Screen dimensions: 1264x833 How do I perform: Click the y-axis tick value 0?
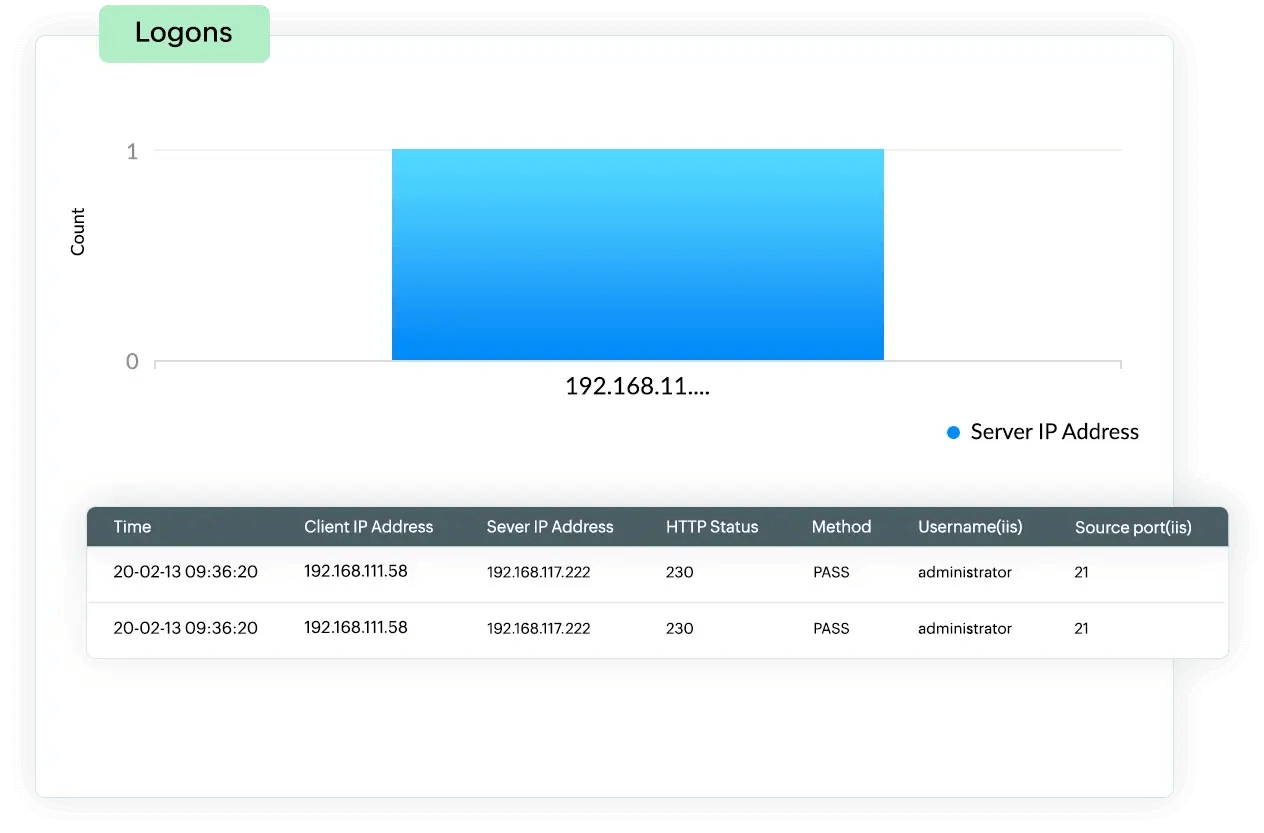[x=132, y=362]
